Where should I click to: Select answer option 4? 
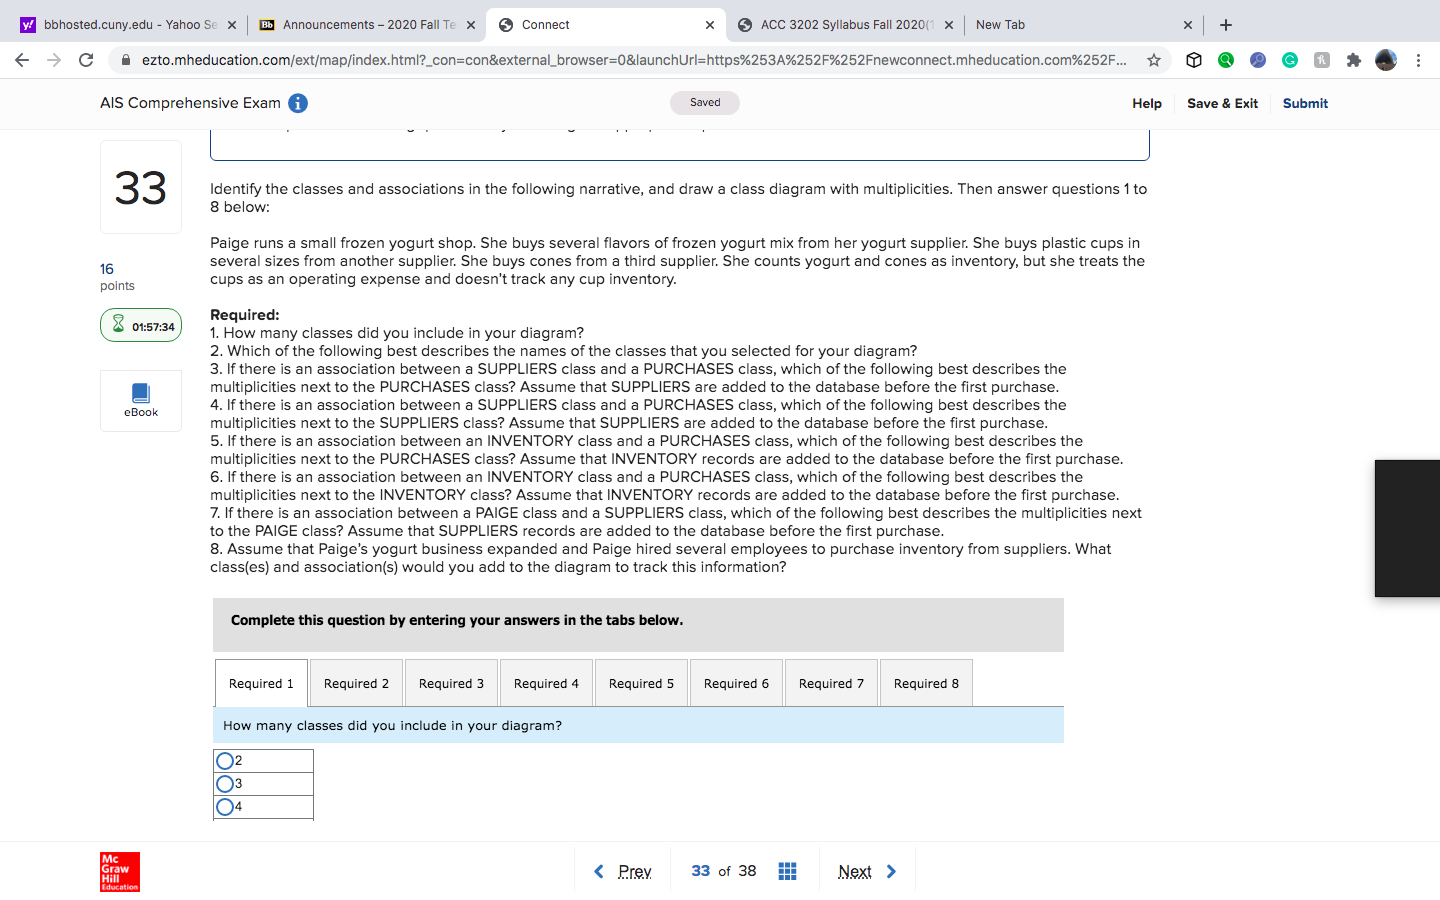(225, 807)
